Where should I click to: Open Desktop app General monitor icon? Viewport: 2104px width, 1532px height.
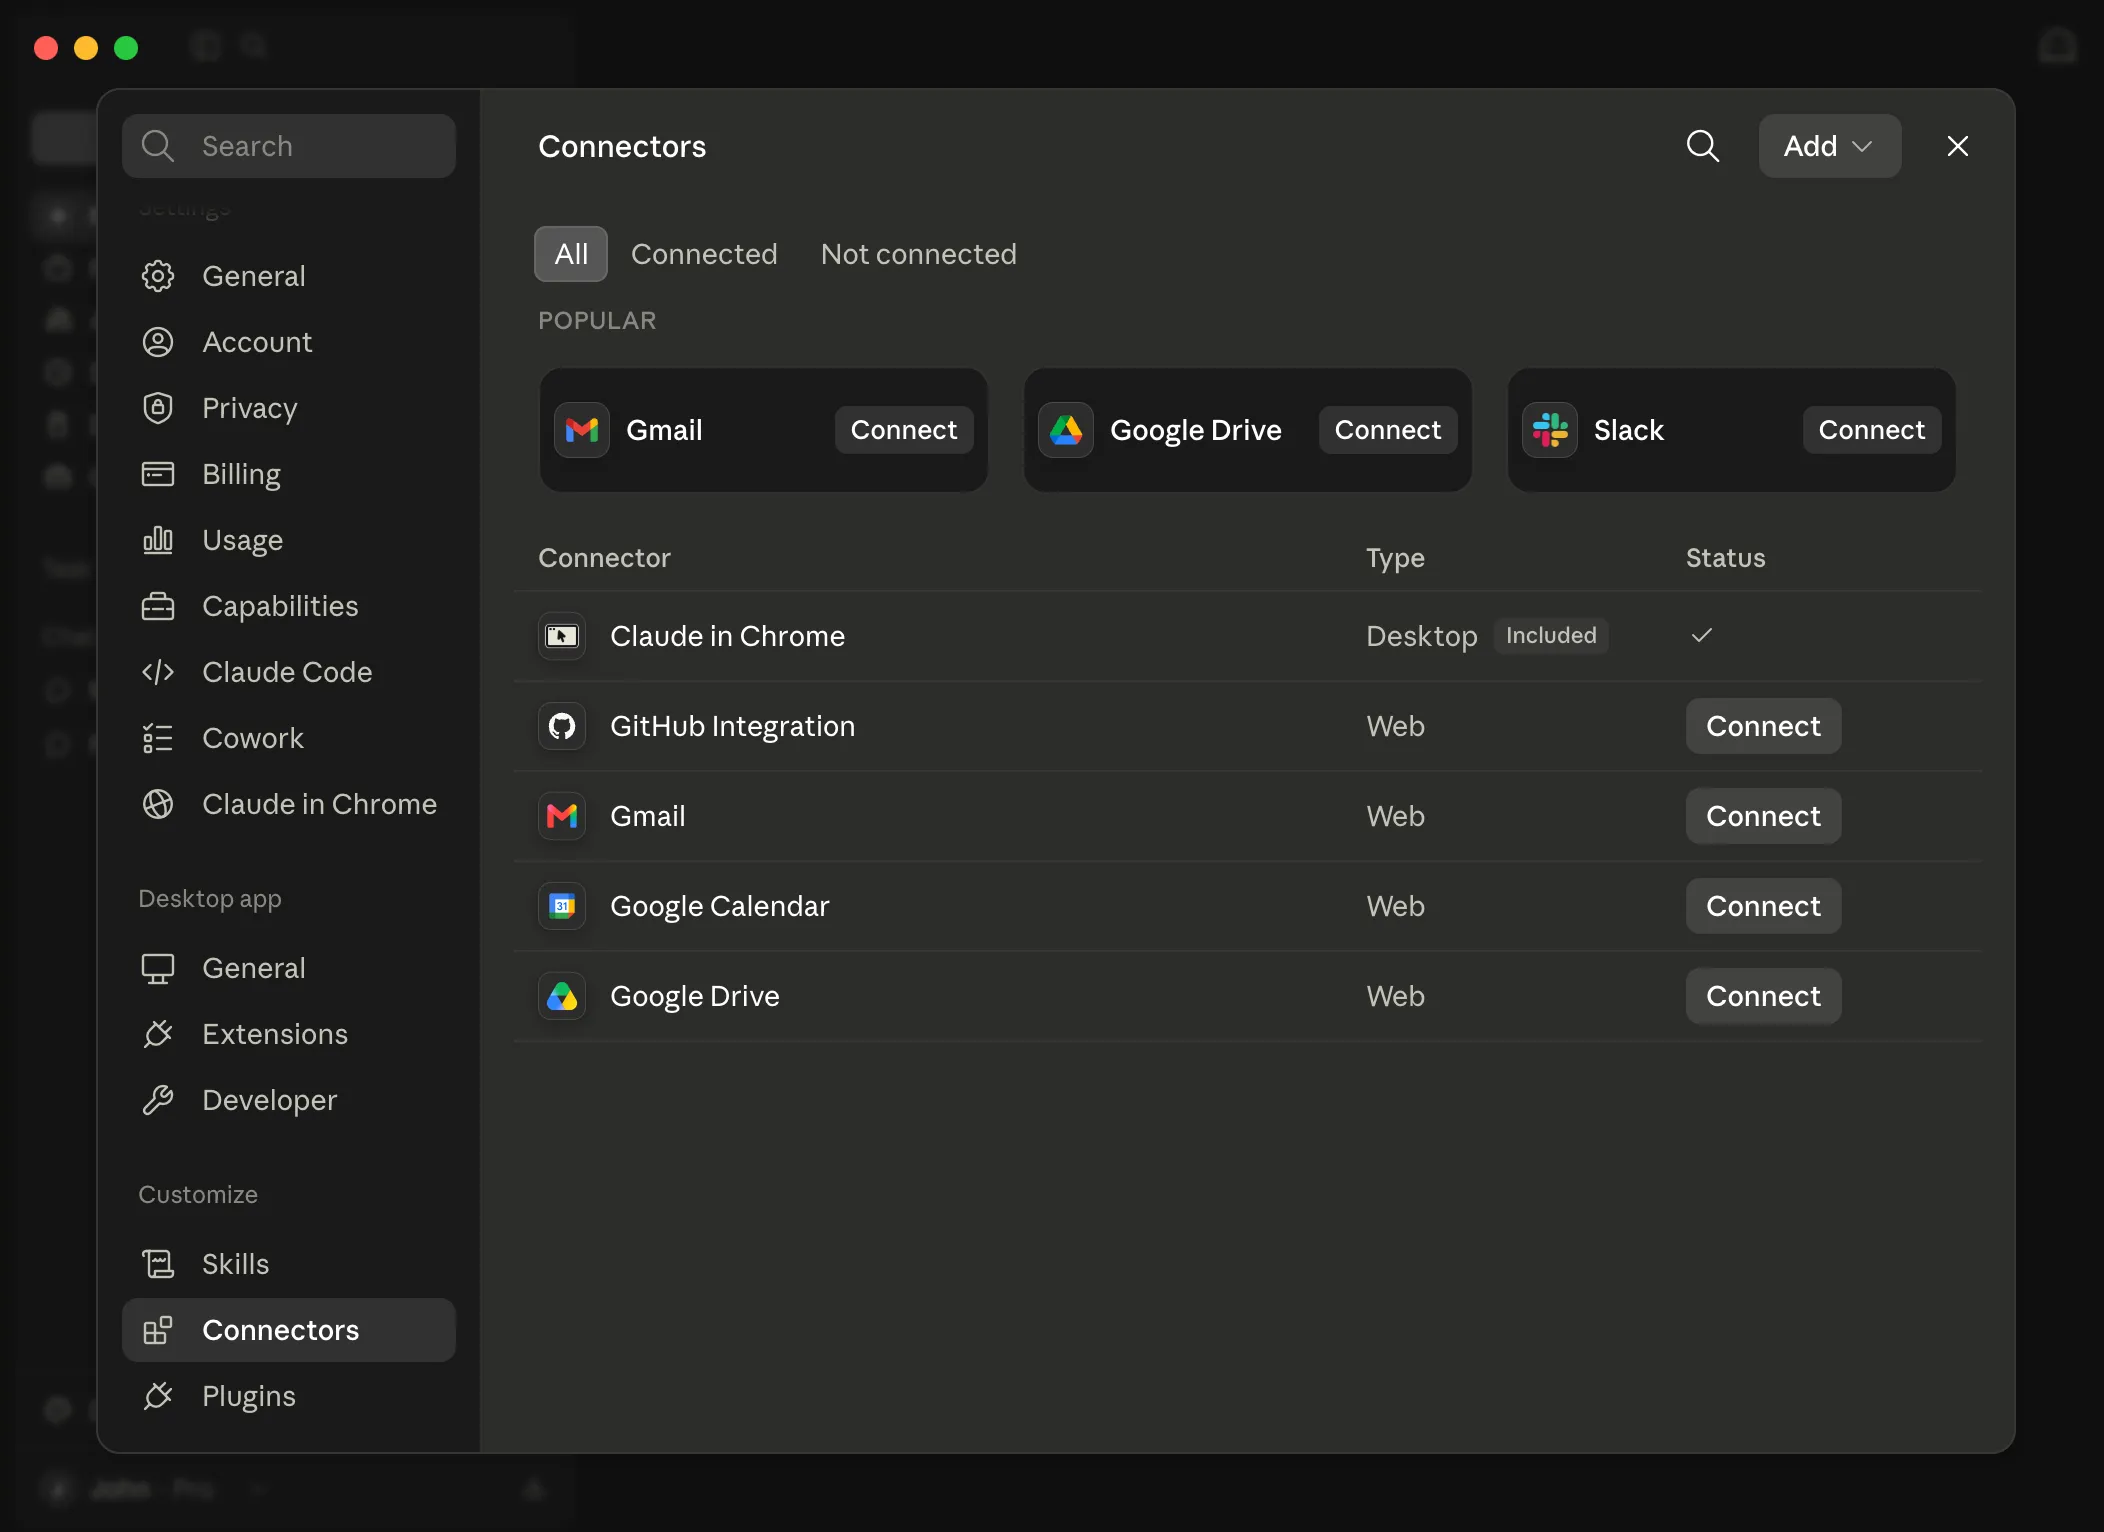(x=158, y=968)
